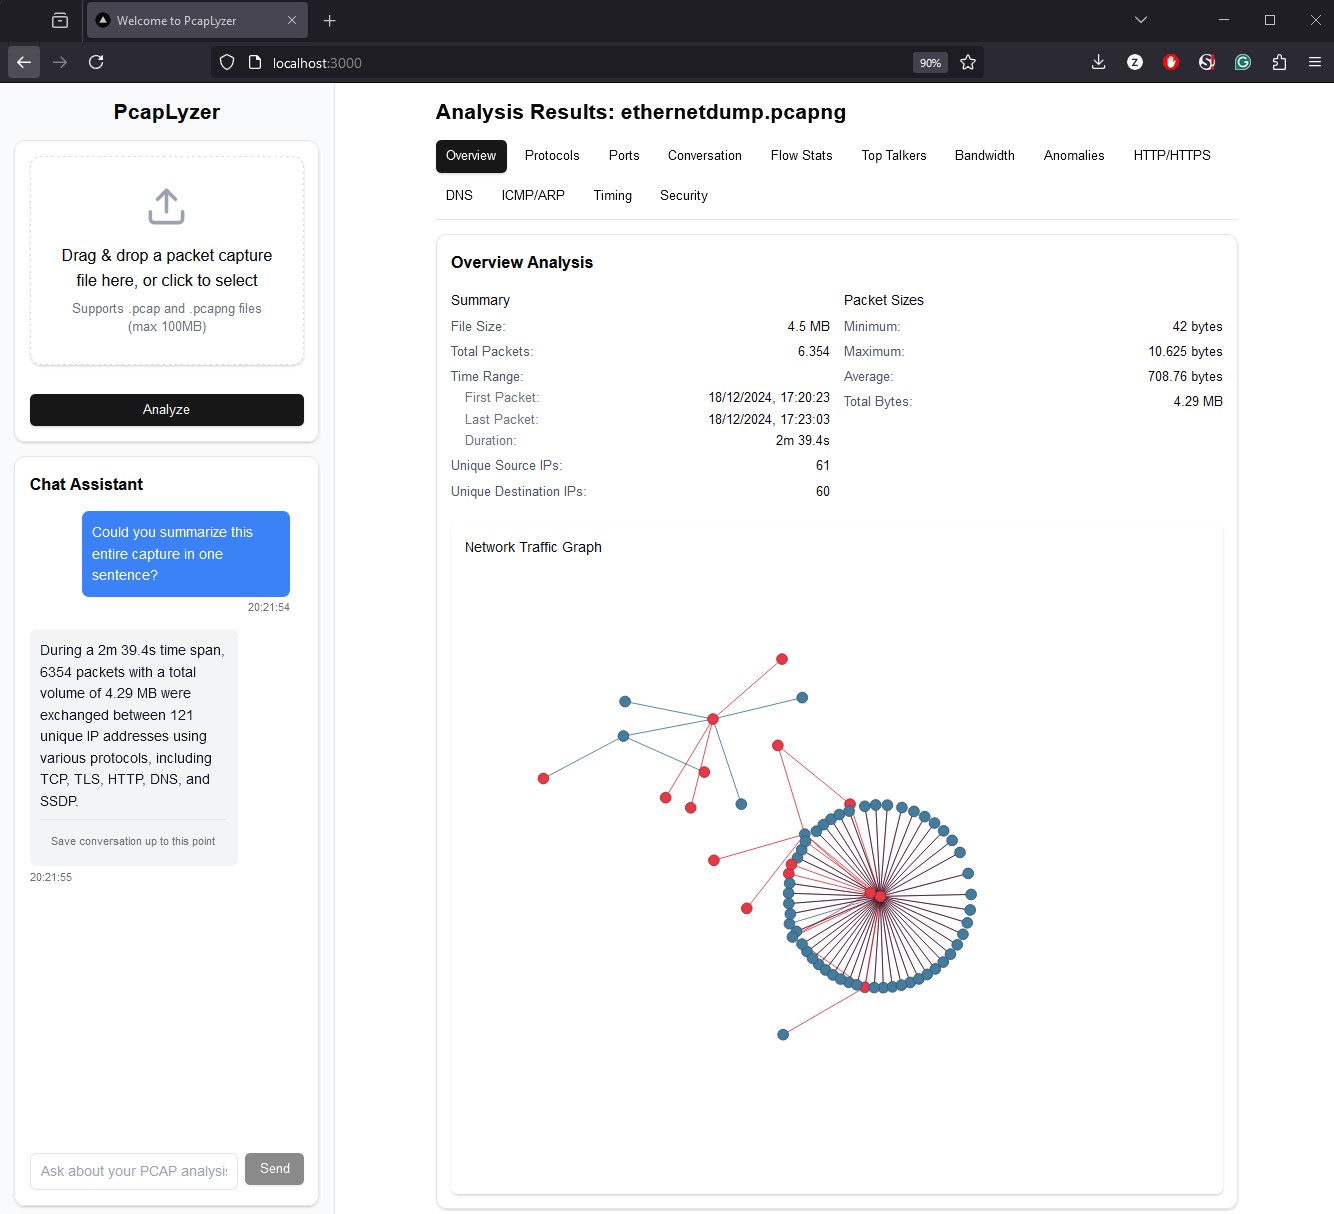Go back with the browser back arrow
Screen dimensions: 1334x1214
24,62
